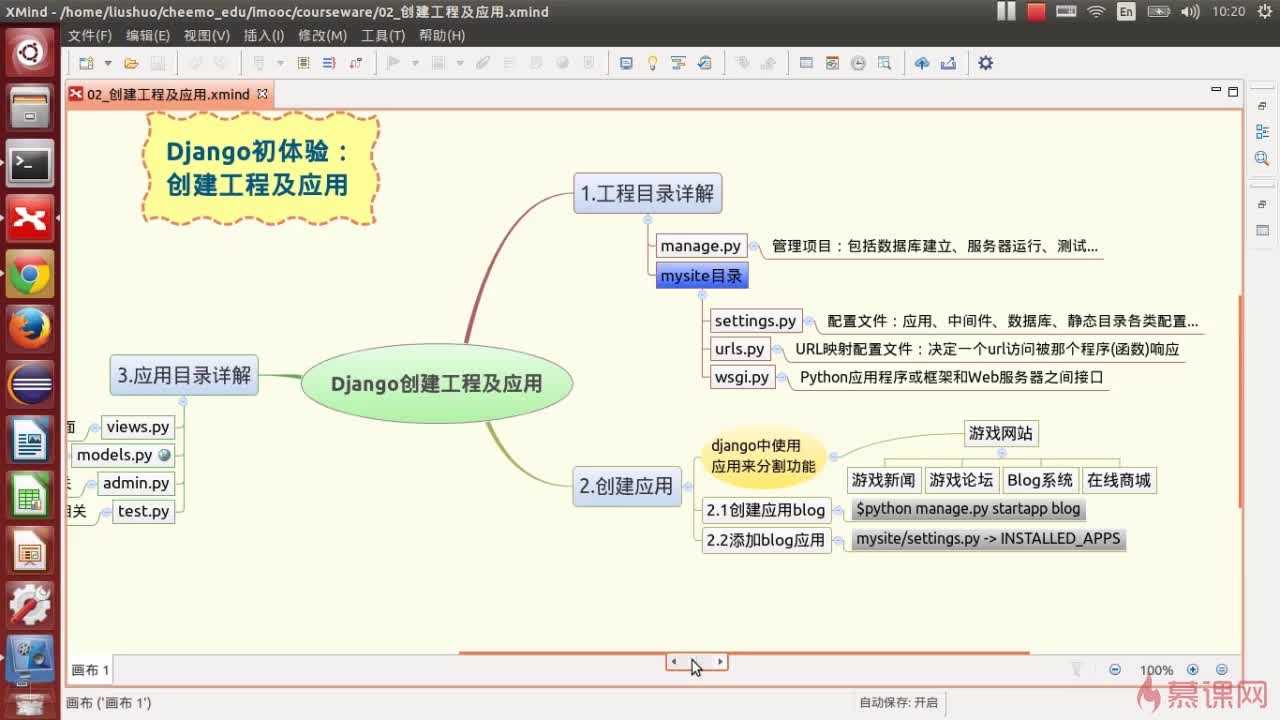Collapse the 游戏网站 subtopics
Screen dimensions: 1280x720
(1000, 451)
